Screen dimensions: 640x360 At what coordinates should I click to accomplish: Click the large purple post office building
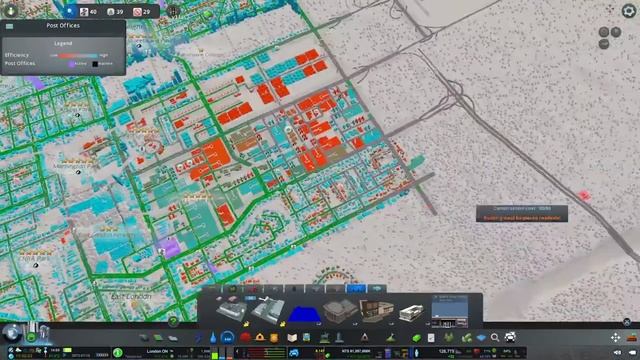tap(169, 247)
